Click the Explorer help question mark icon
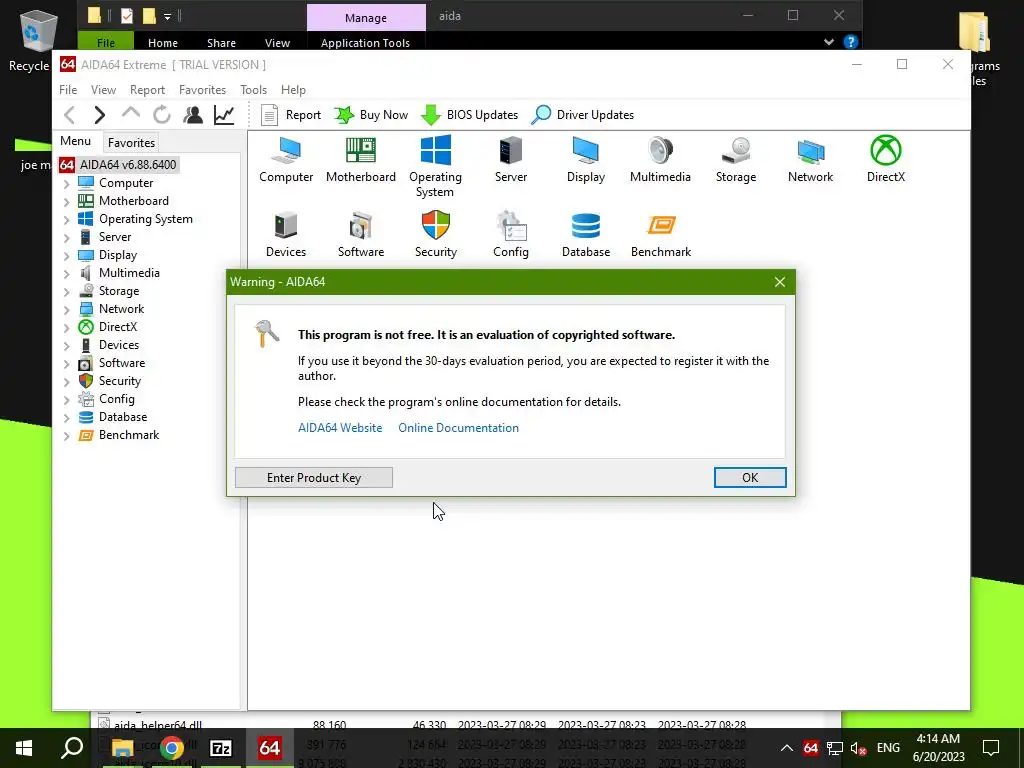This screenshot has width=1024, height=768. pos(850,42)
